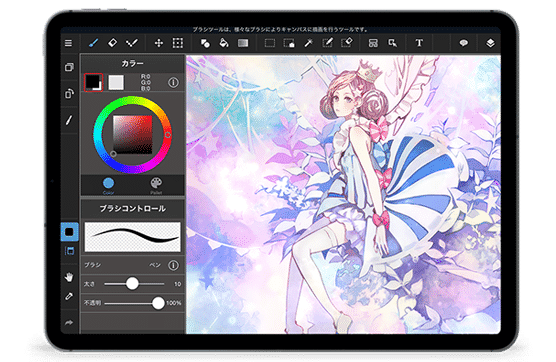
Task: Click the ブラシコントロール panel title
Action: pyautogui.click(x=133, y=208)
